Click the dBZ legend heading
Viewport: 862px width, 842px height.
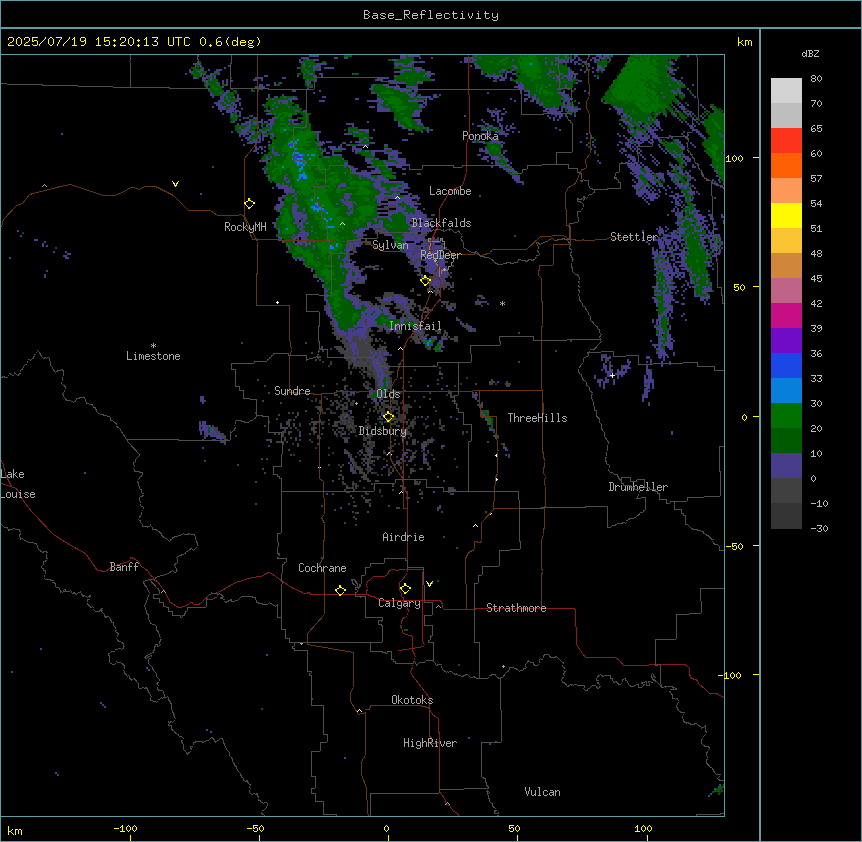coord(810,53)
